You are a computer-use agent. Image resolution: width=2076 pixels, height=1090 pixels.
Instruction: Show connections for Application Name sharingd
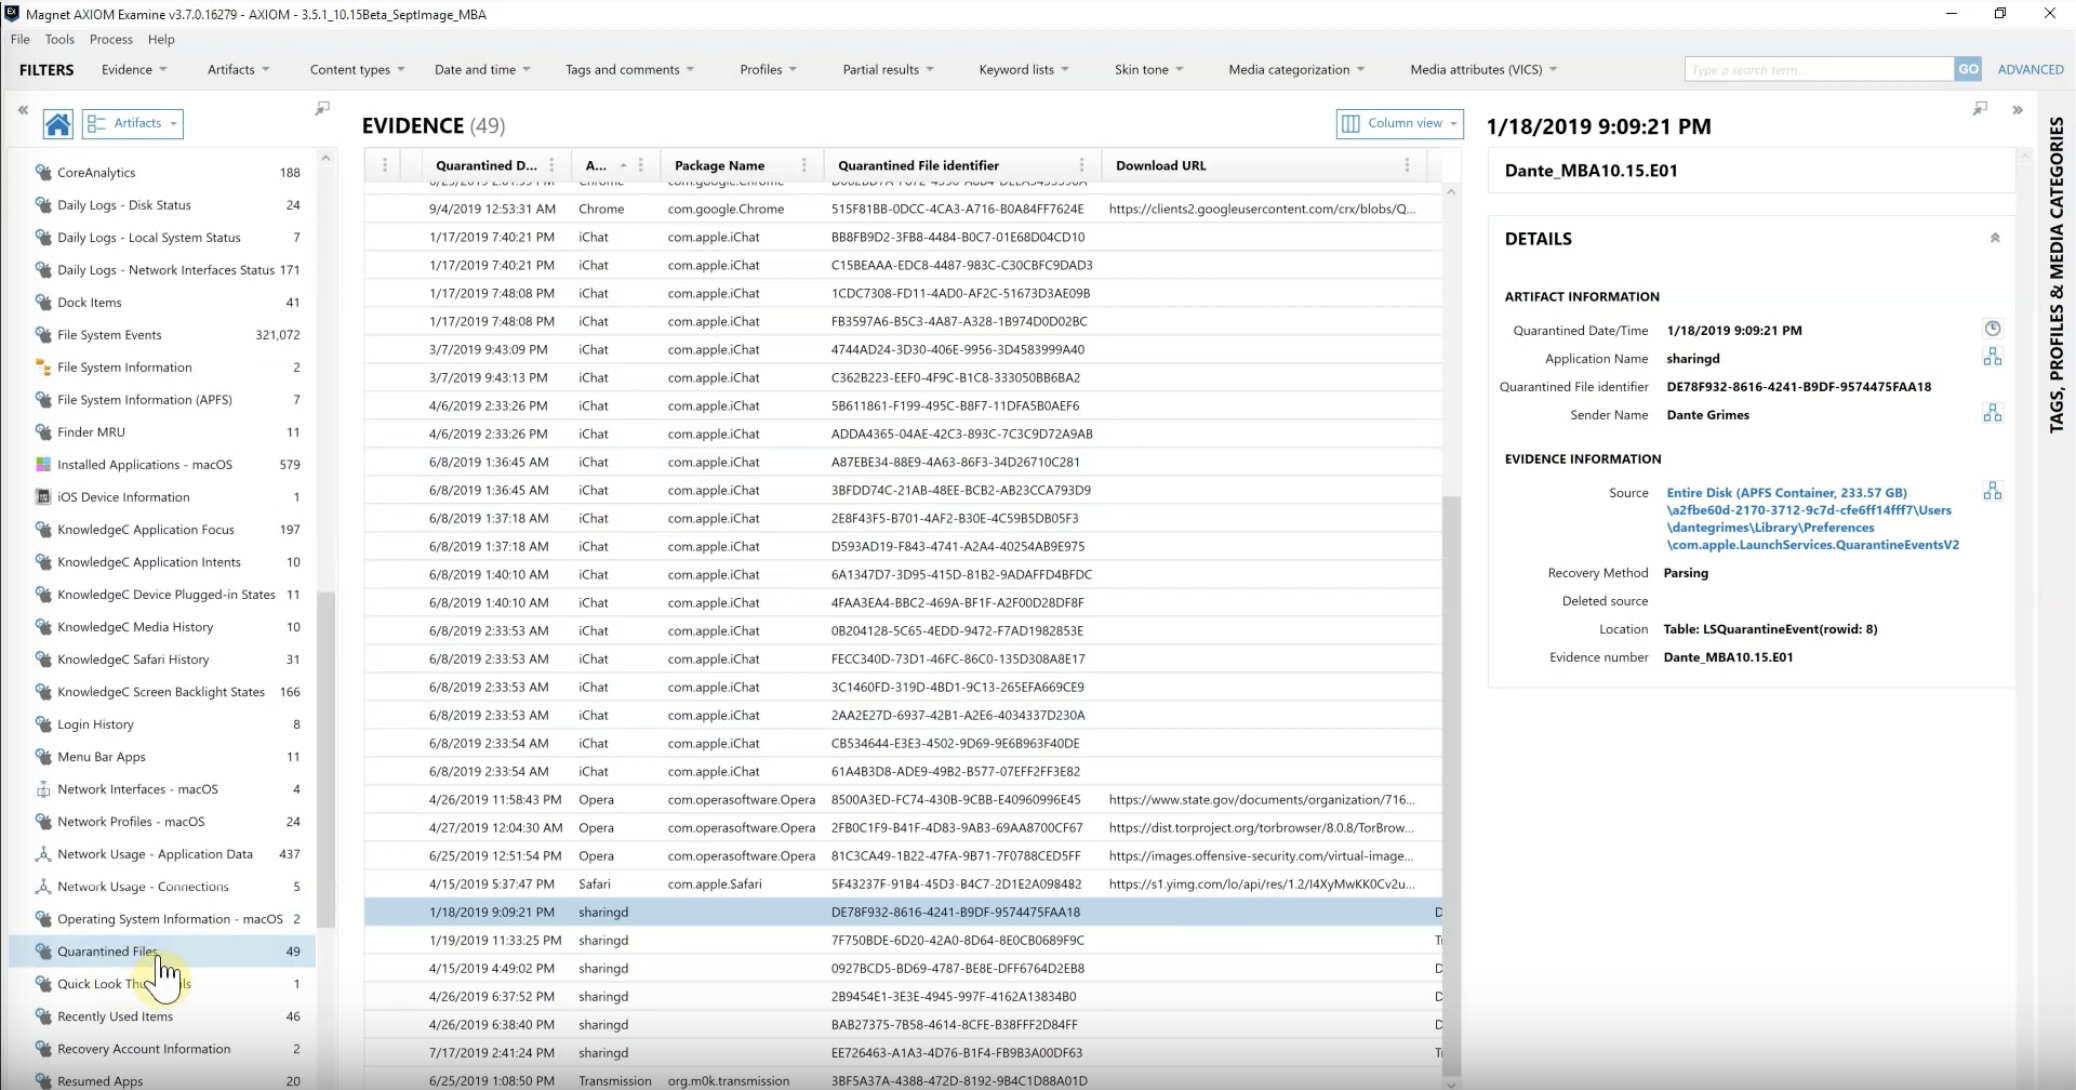[1992, 357]
